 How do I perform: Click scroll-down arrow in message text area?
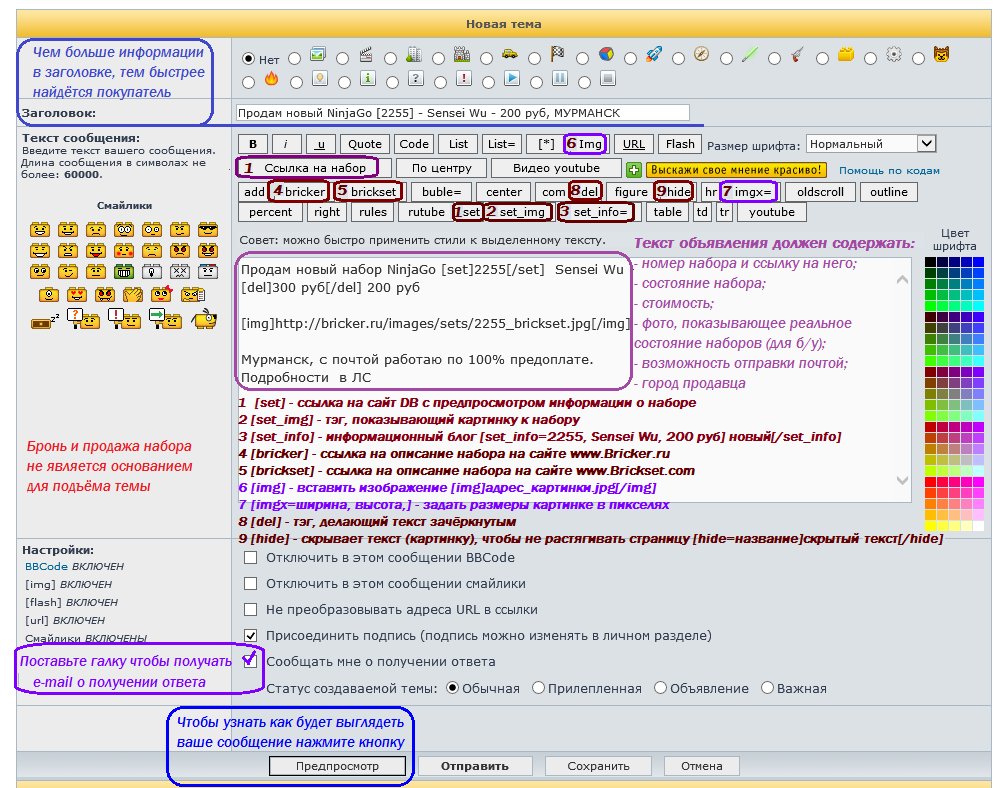pos(902,481)
